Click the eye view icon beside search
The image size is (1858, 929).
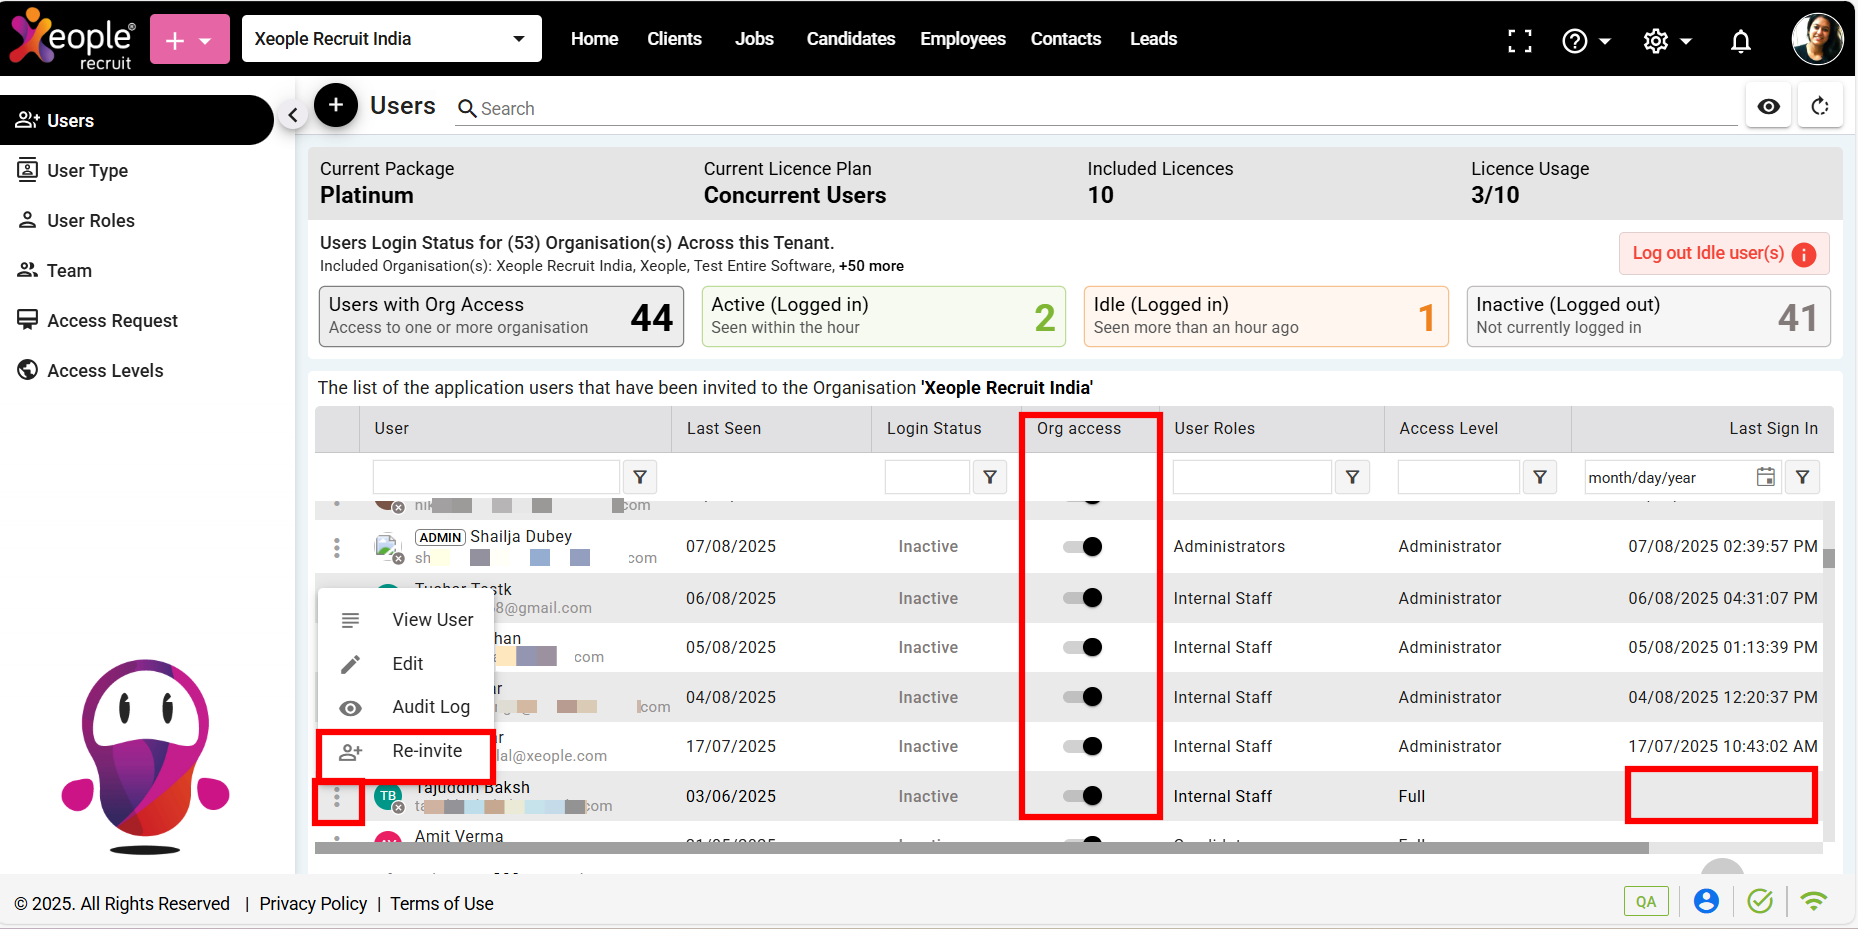pos(1768,106)
